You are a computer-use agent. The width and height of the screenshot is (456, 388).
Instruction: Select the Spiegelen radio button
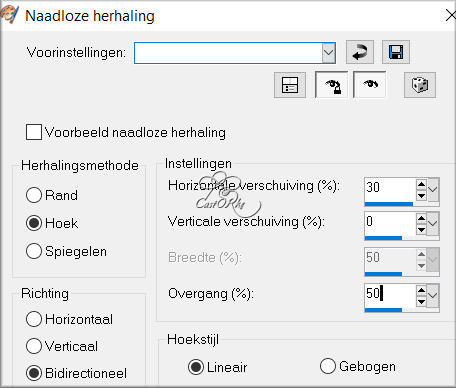pos(34,251)
